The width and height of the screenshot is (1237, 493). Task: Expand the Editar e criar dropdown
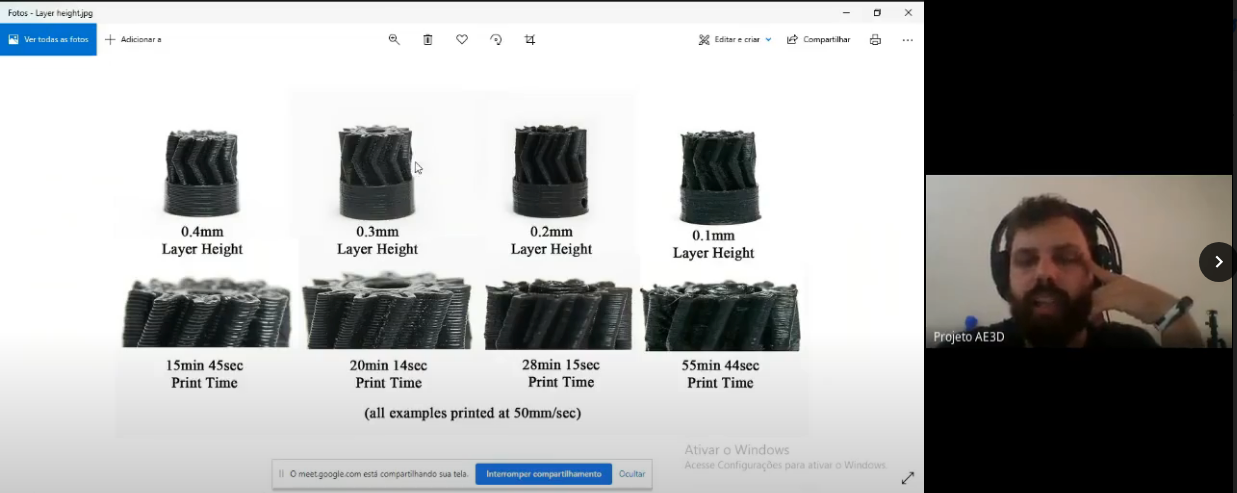click(x=735, y=39)
